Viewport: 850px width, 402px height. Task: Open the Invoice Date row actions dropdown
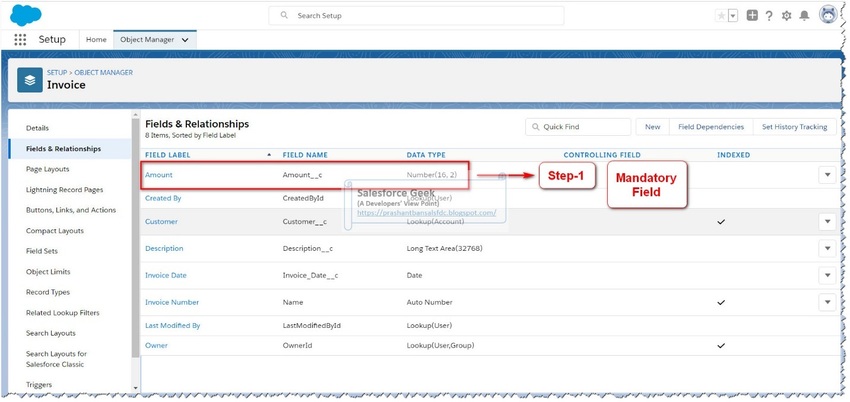coord(827,275)
